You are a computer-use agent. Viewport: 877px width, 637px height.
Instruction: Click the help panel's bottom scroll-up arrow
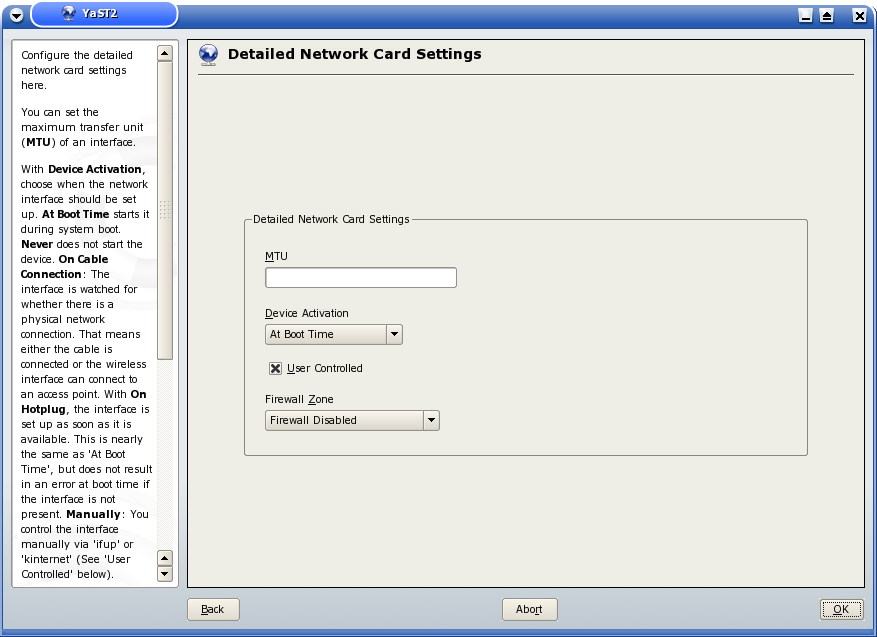[x=165, y=558]
